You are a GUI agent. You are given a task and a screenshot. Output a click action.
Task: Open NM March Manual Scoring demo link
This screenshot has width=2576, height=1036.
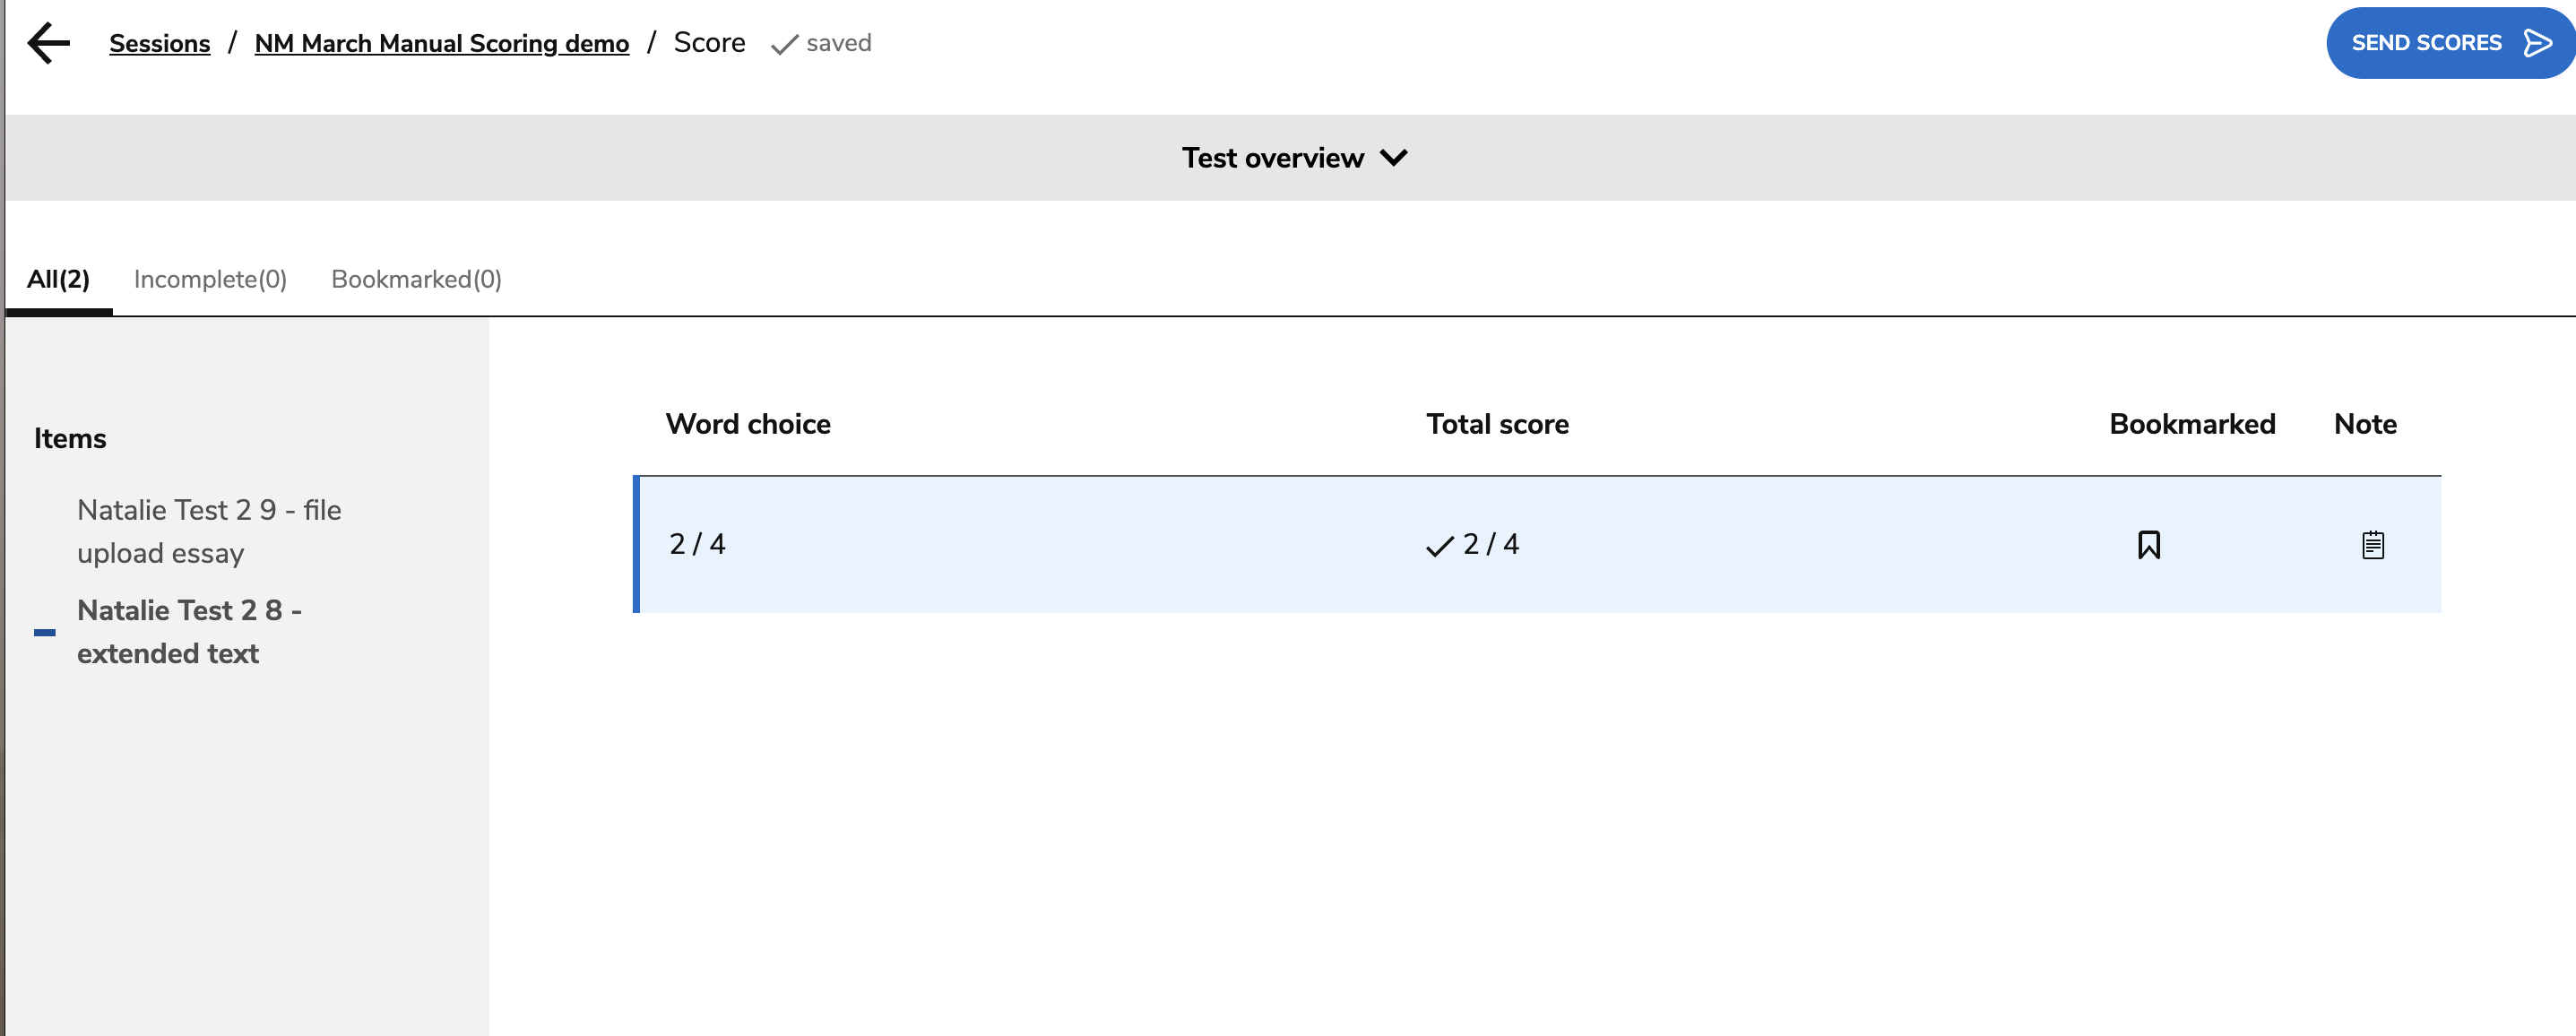click(442, 43)
